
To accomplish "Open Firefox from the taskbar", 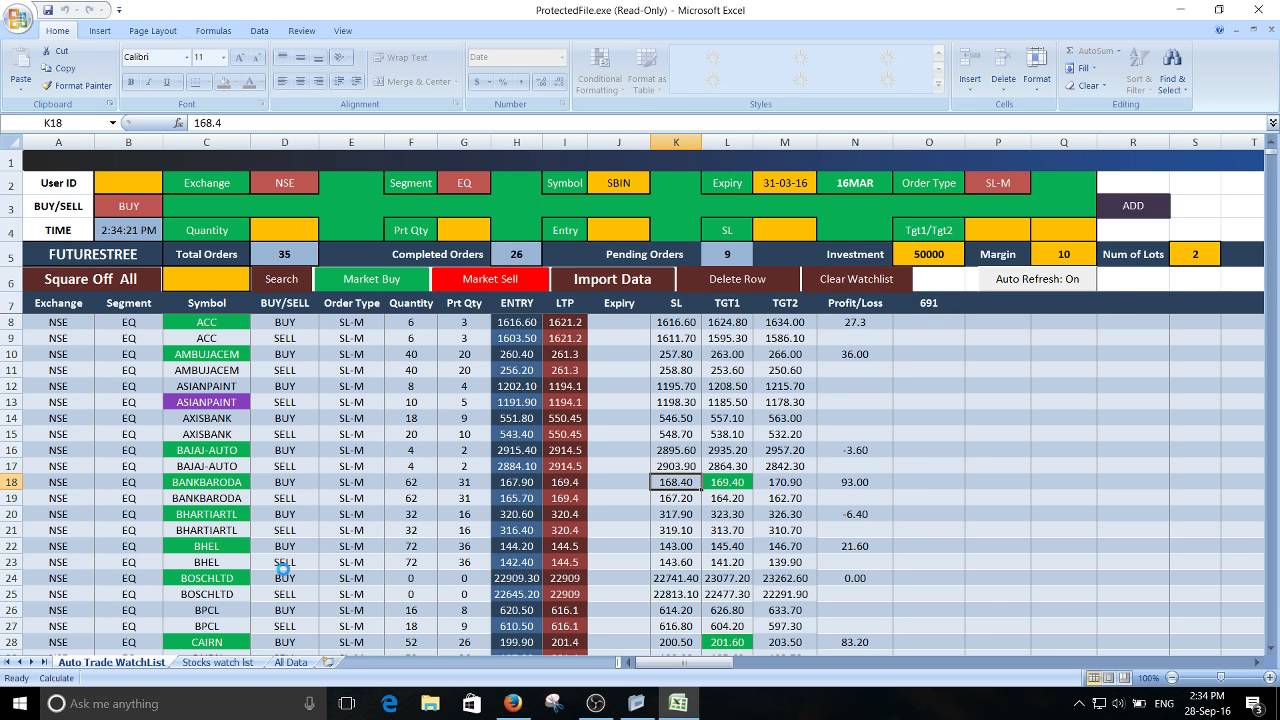I will 513,703.
